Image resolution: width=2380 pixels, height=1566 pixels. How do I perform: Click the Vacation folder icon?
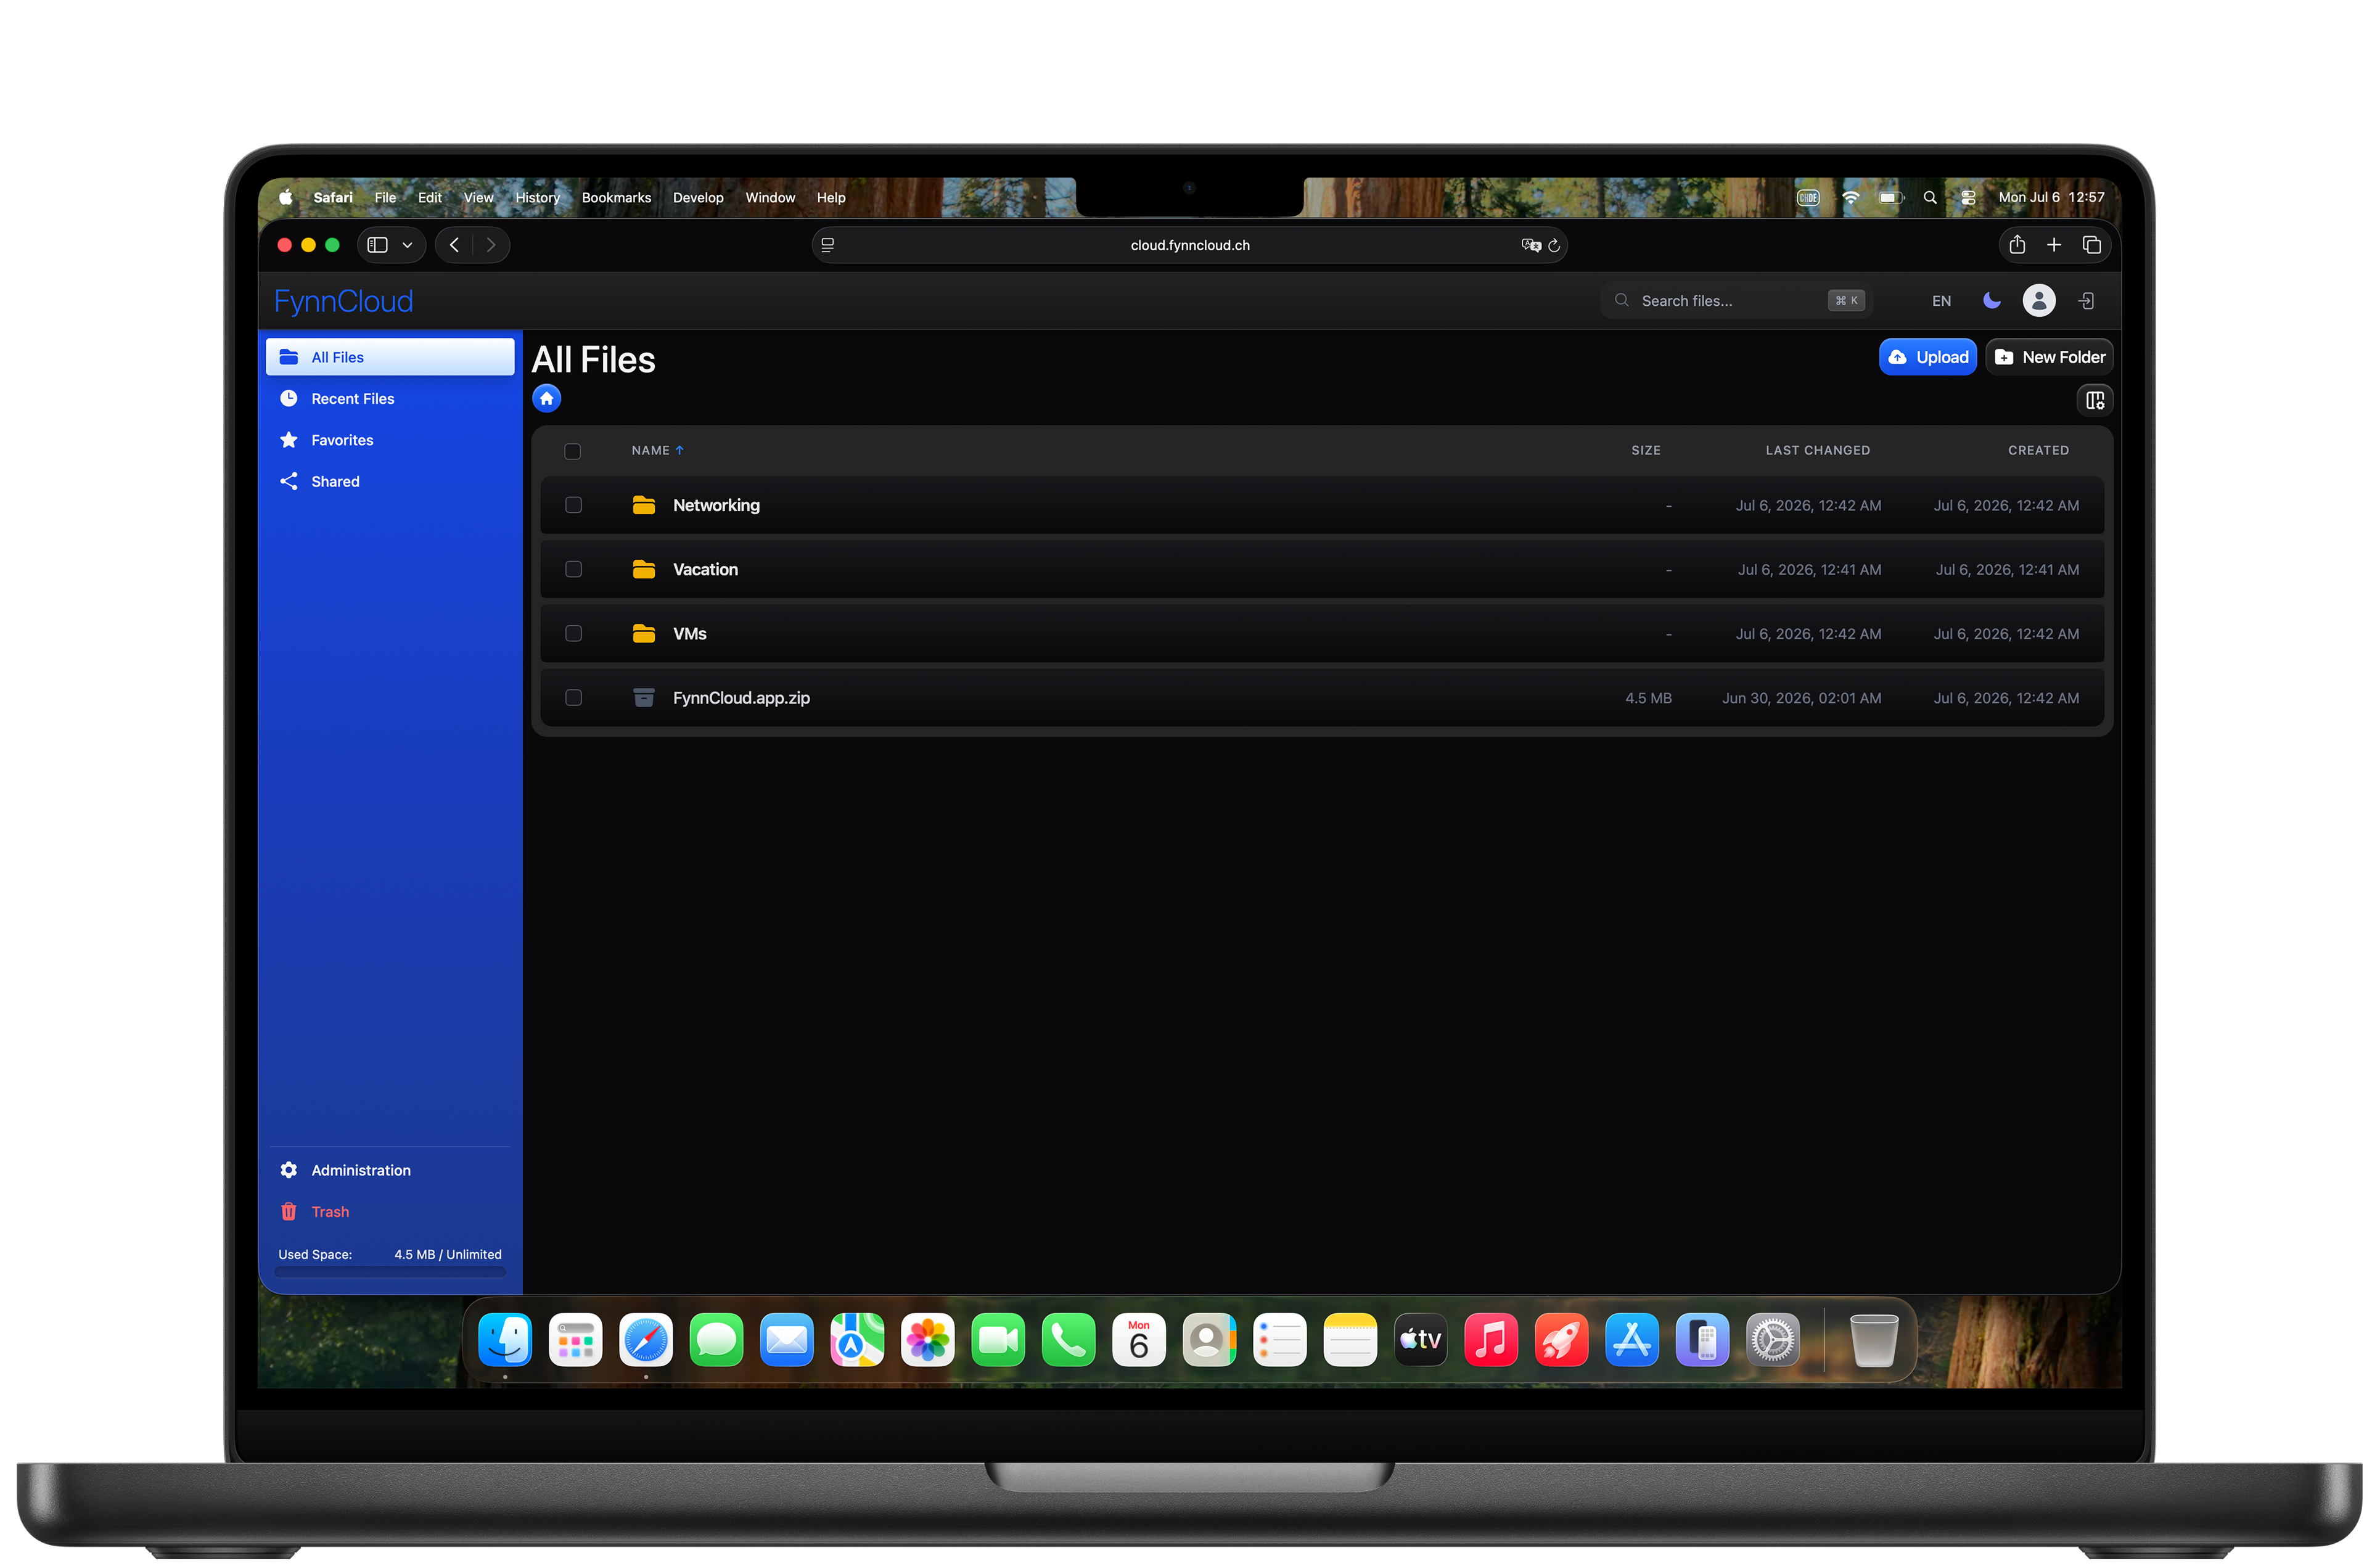pos(644,569)
